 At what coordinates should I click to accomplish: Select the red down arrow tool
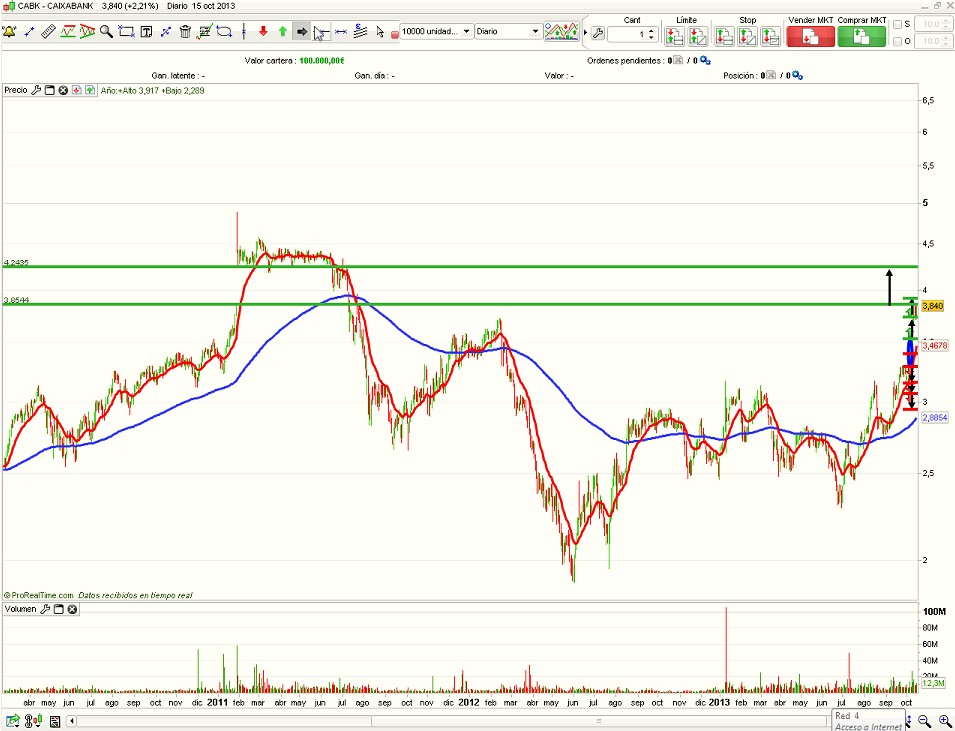[x=263, y=32]
